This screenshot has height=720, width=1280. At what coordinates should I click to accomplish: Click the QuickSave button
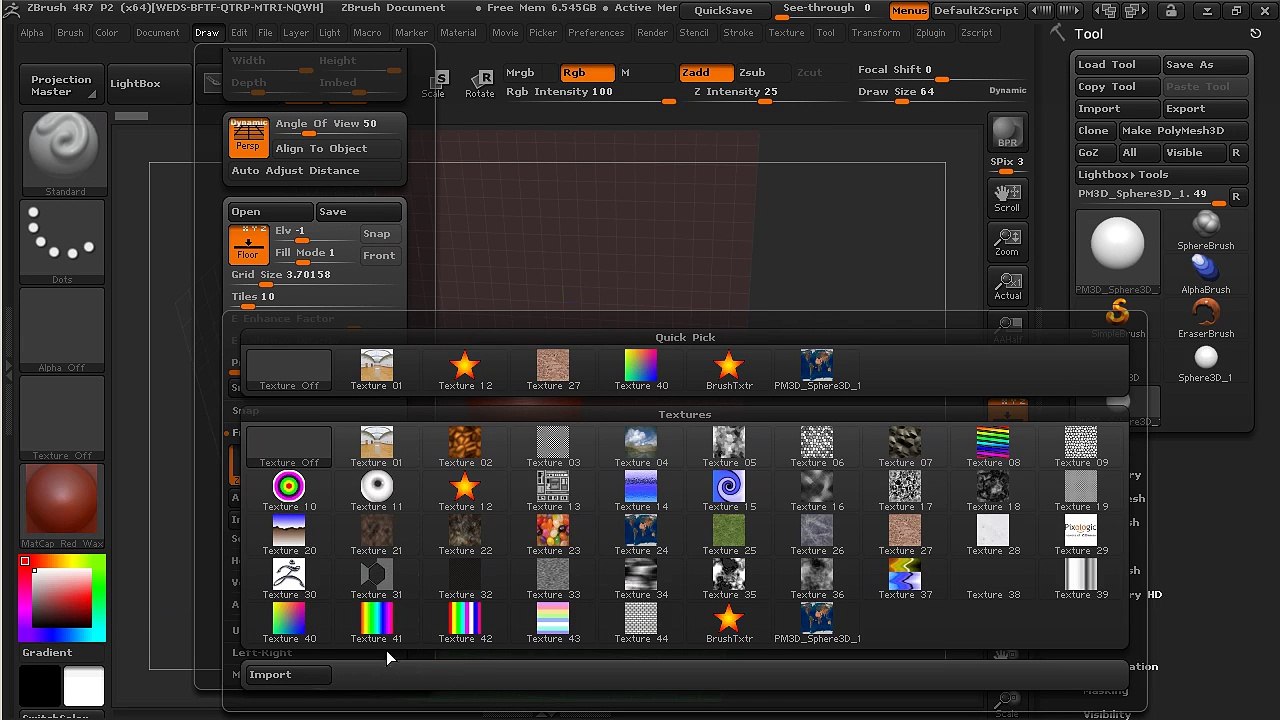[x=723, y=11]
